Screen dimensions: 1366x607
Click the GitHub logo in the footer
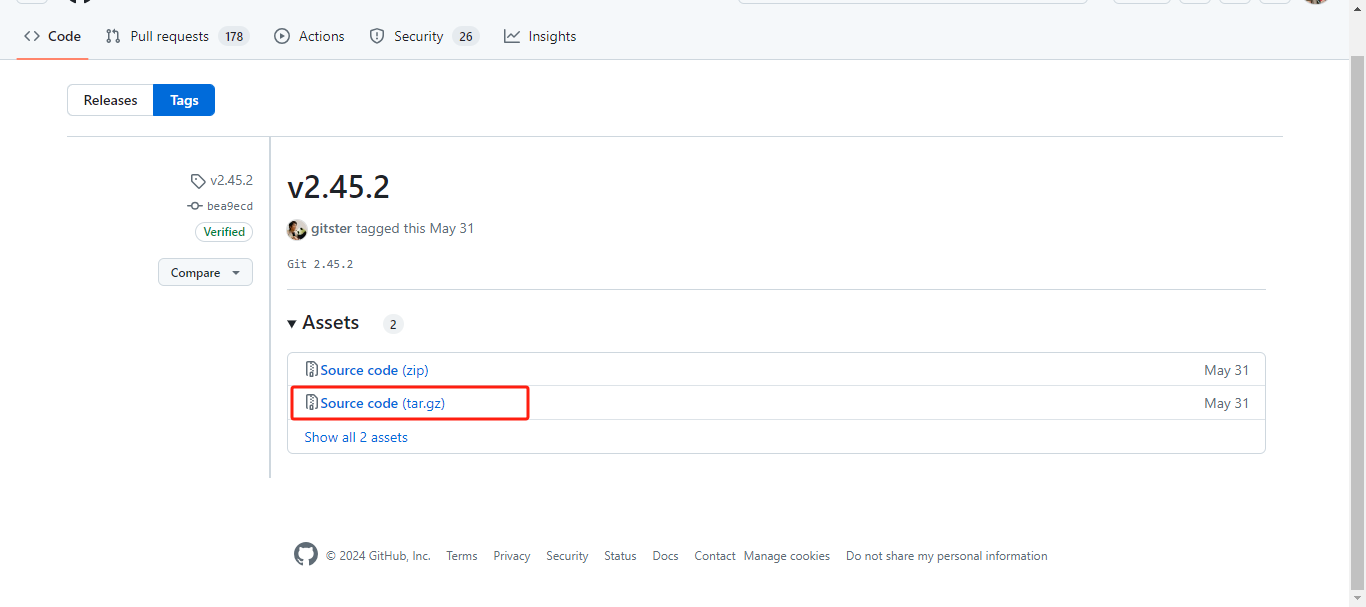306,555
